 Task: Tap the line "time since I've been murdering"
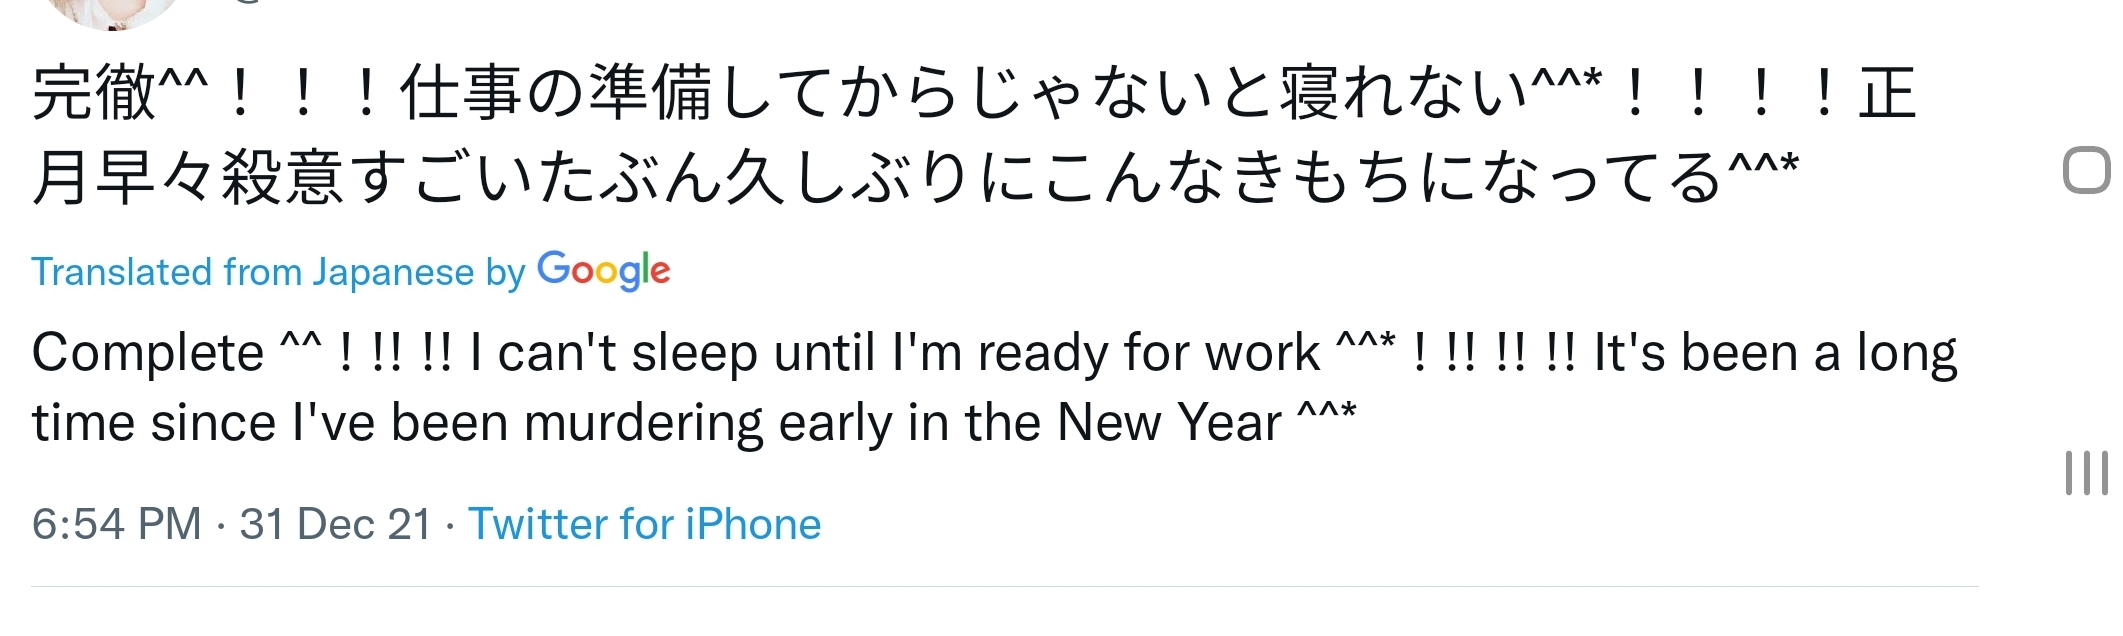tap(694, 422)
